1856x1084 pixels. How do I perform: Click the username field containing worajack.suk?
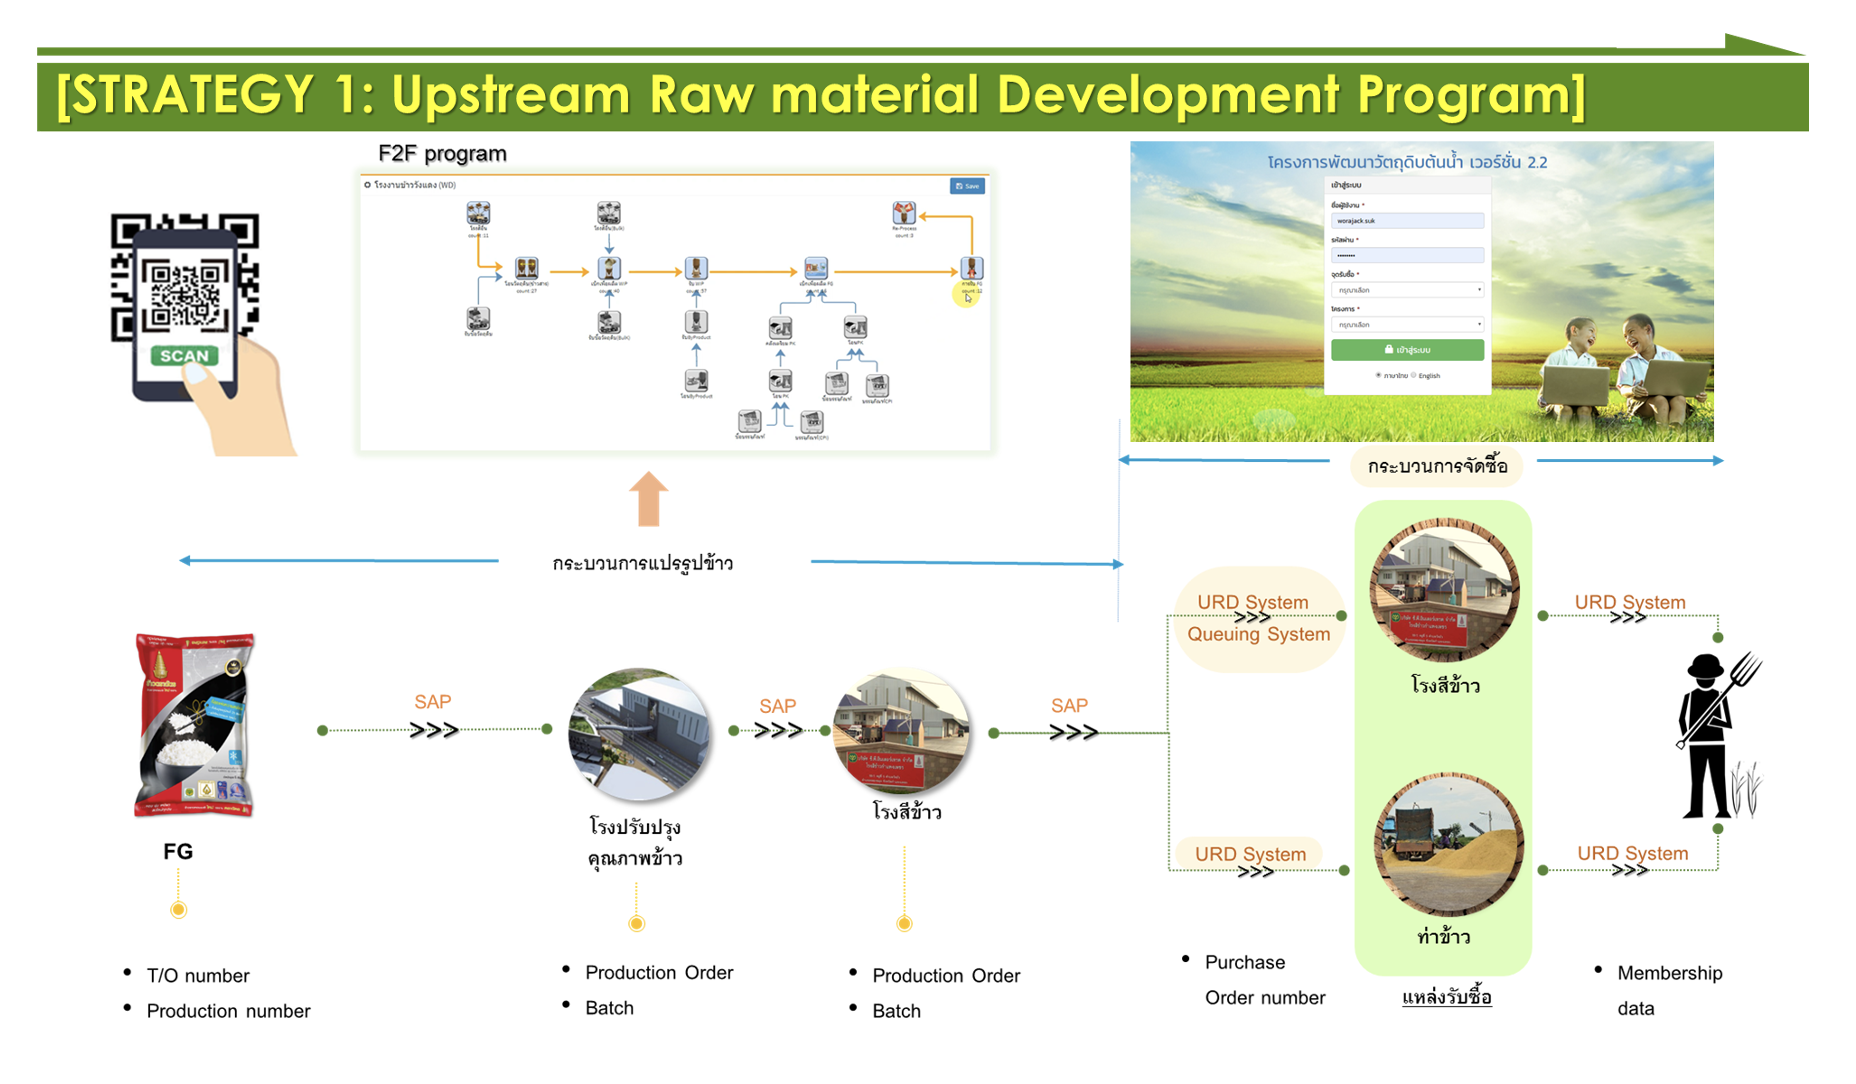point(1406,221)
